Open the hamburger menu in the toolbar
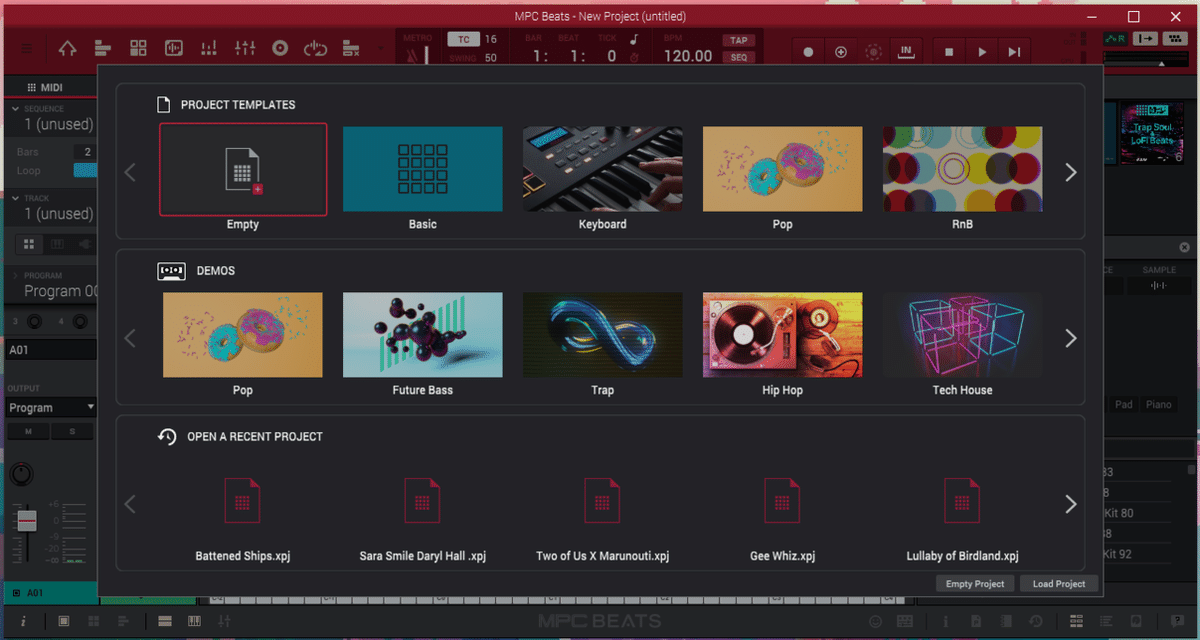This screenshot has height=640, width=1200. (26, 48)
